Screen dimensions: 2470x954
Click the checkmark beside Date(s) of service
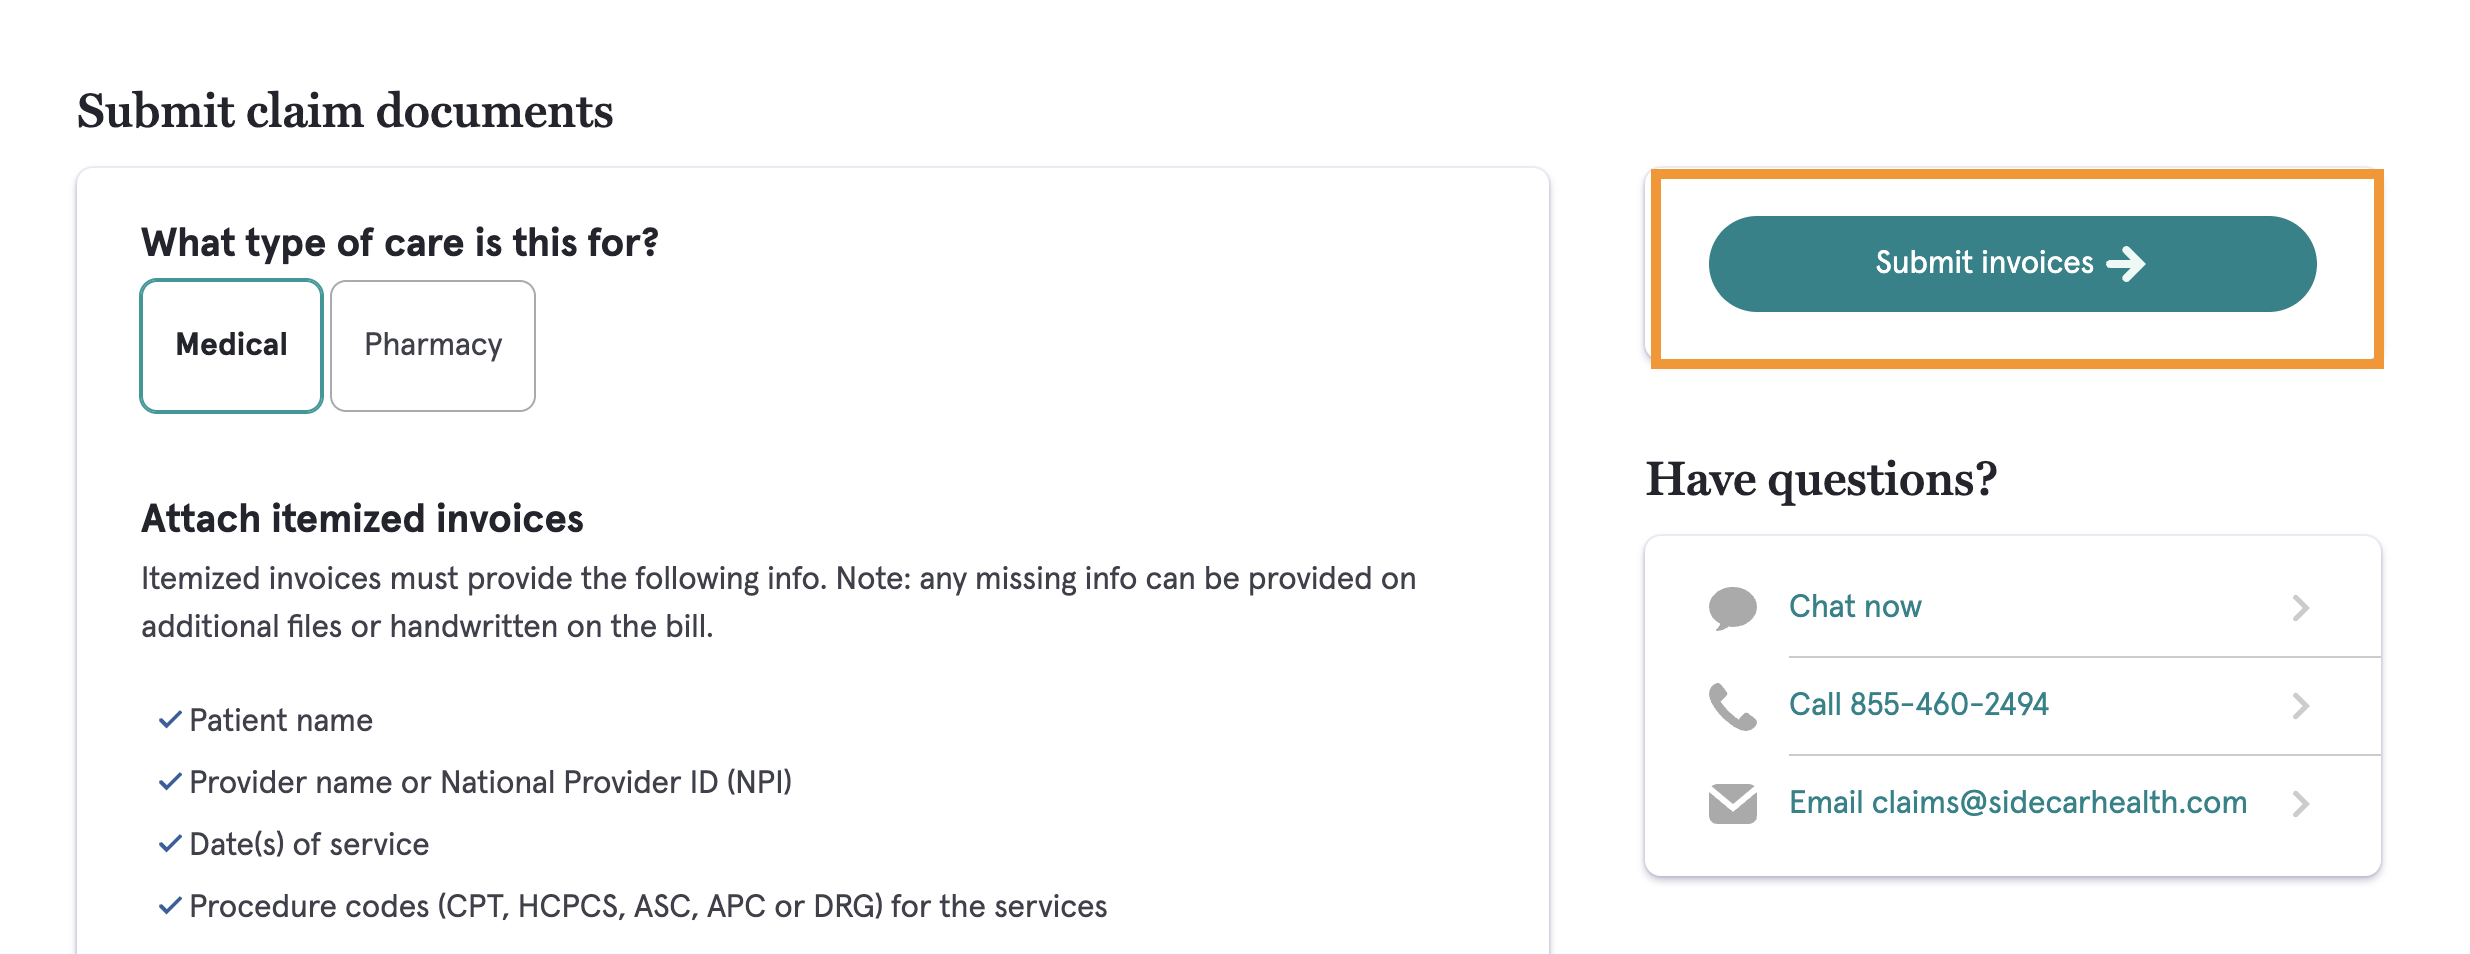[x=170, y=844]
